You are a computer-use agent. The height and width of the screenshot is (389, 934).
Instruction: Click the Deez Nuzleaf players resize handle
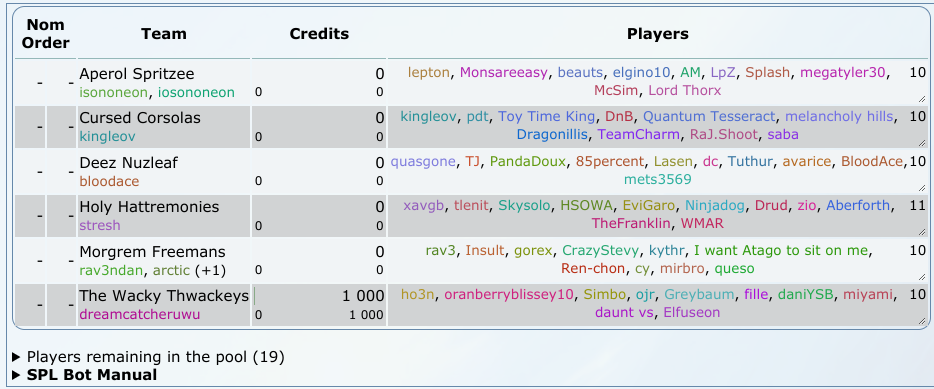(x=921, y=188)
